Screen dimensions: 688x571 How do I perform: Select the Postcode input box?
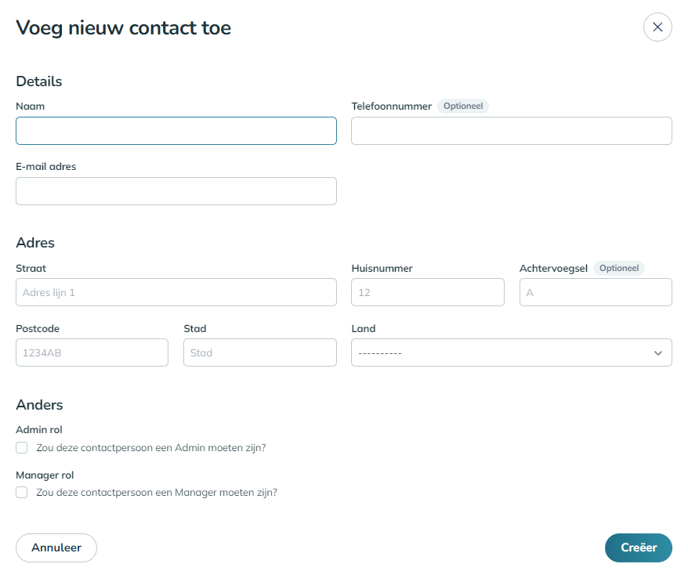pos(92,353)
